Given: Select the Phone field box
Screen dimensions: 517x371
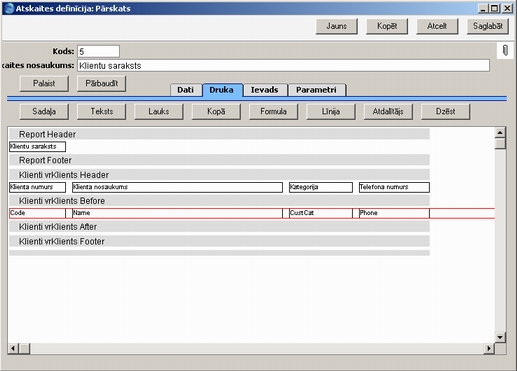Looking at the screenshot, I should 394,213.
